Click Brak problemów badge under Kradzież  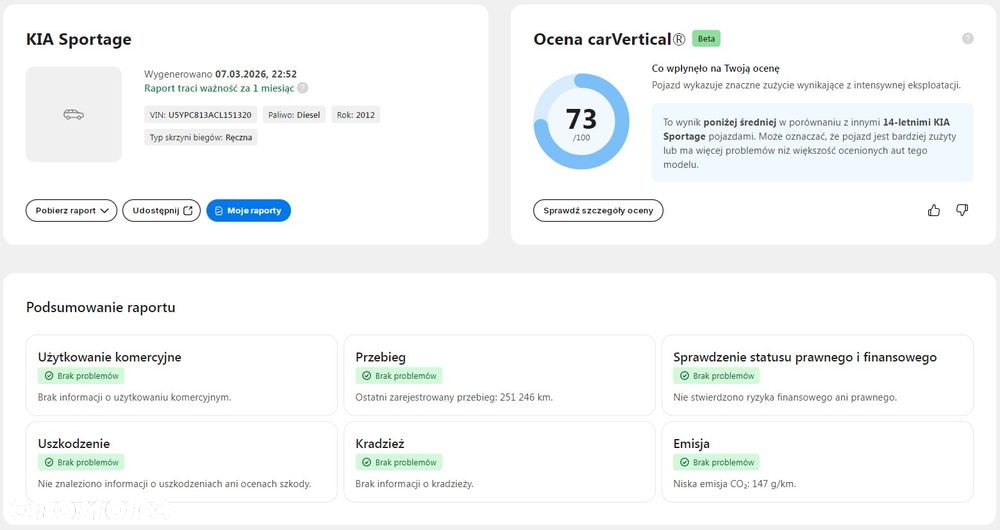399,462
